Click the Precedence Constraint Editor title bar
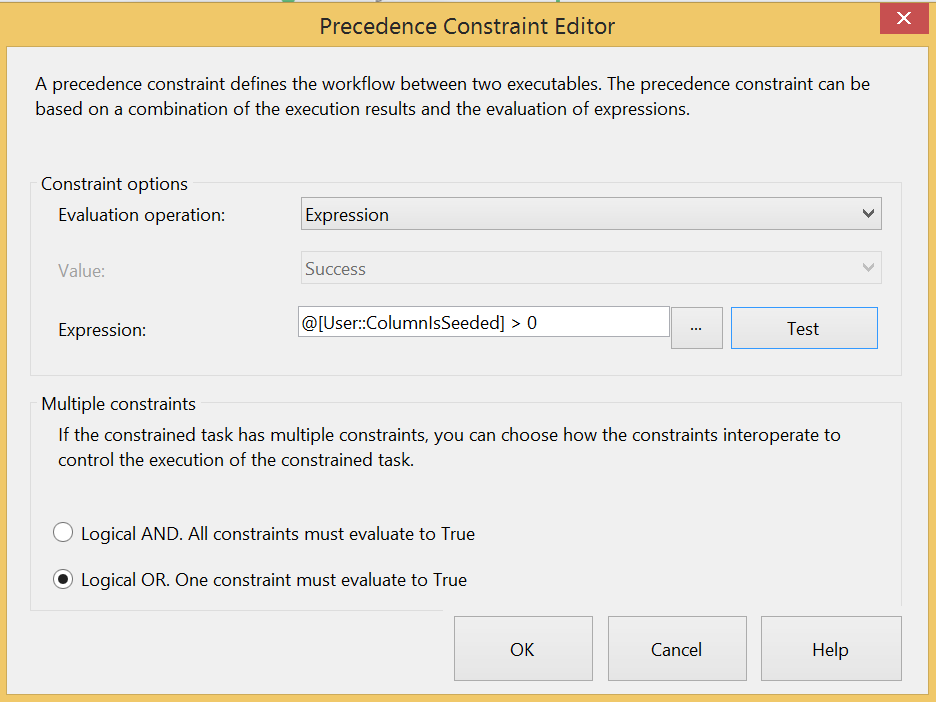Screen dimensions: 936x702 pyautogui.click(x=467, y=26)
